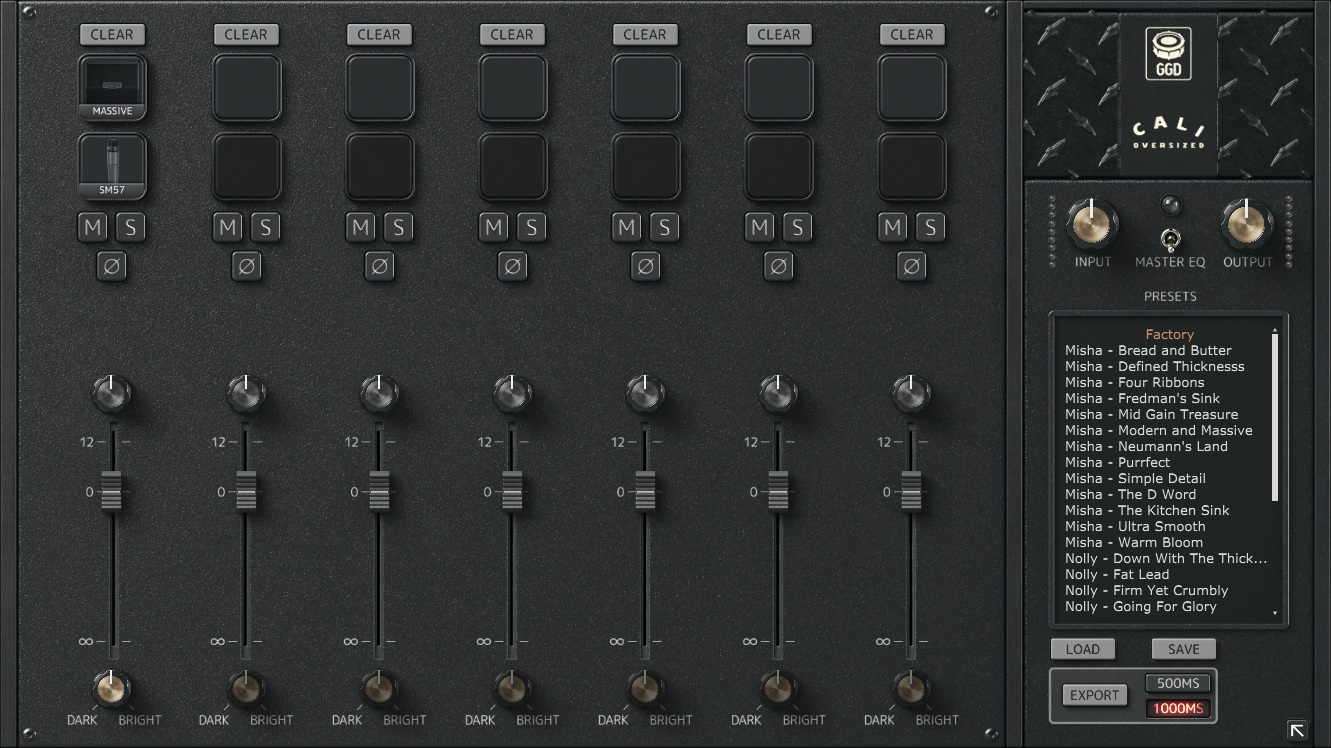
Task: Mute the sixth channel
Action: [760, 227]
